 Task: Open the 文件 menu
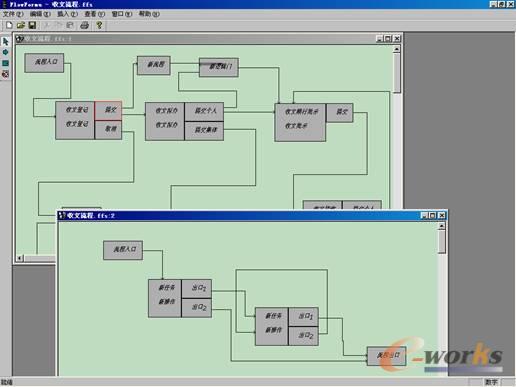coord(13,14)
